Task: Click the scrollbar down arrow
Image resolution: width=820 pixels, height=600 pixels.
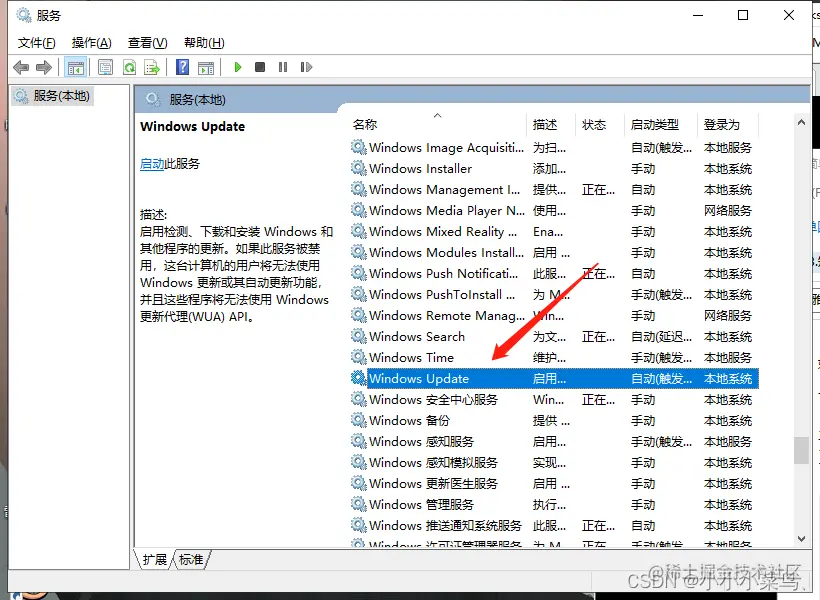Action: pos(801,538)
